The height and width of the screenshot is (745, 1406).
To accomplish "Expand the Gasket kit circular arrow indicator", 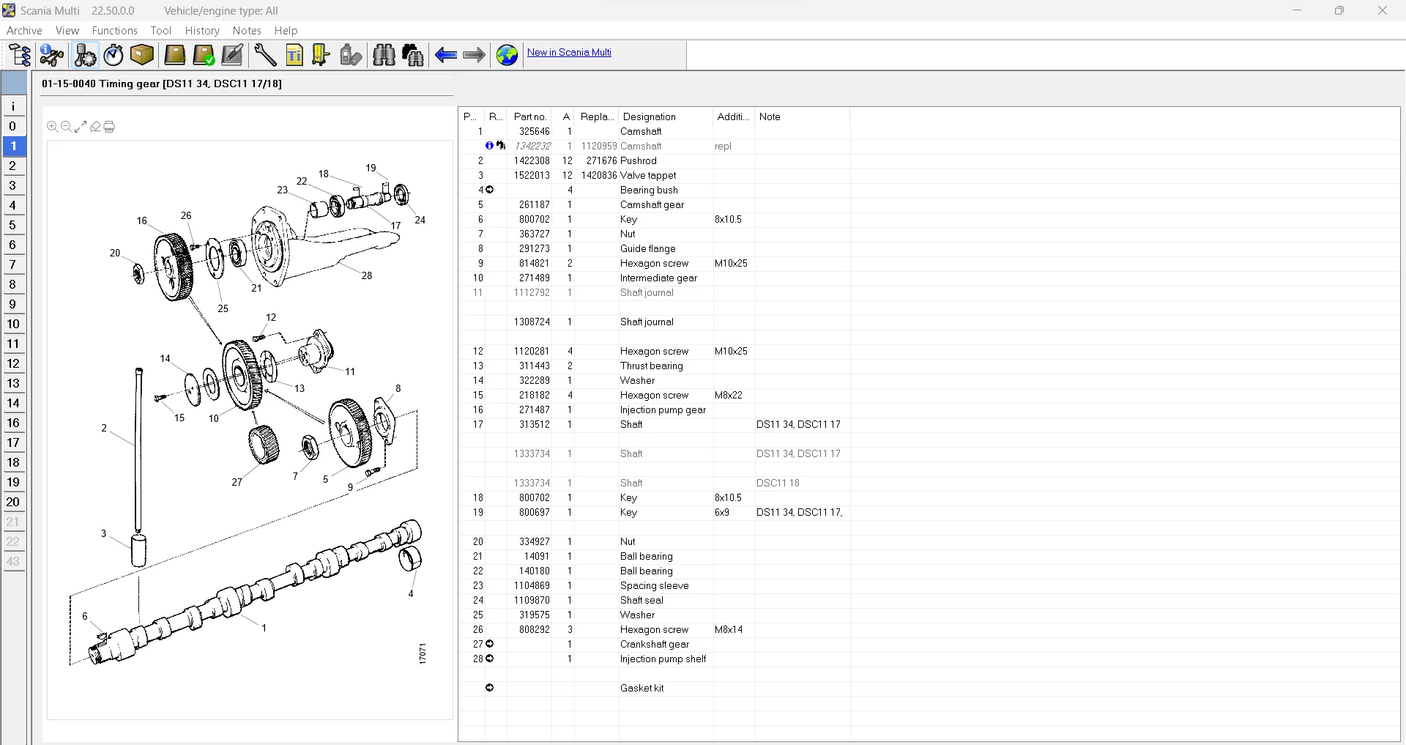I will point(489,687).
